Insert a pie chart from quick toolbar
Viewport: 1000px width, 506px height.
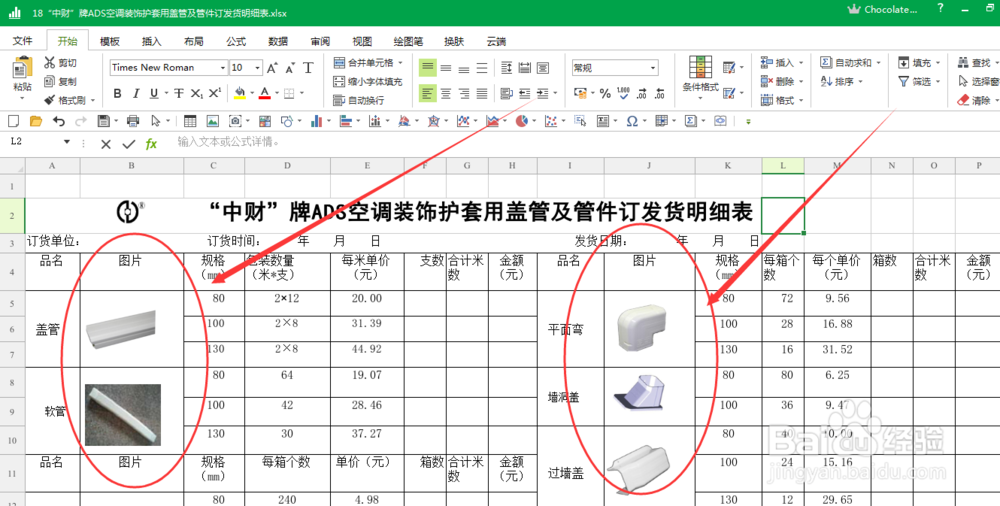(522, 121)
